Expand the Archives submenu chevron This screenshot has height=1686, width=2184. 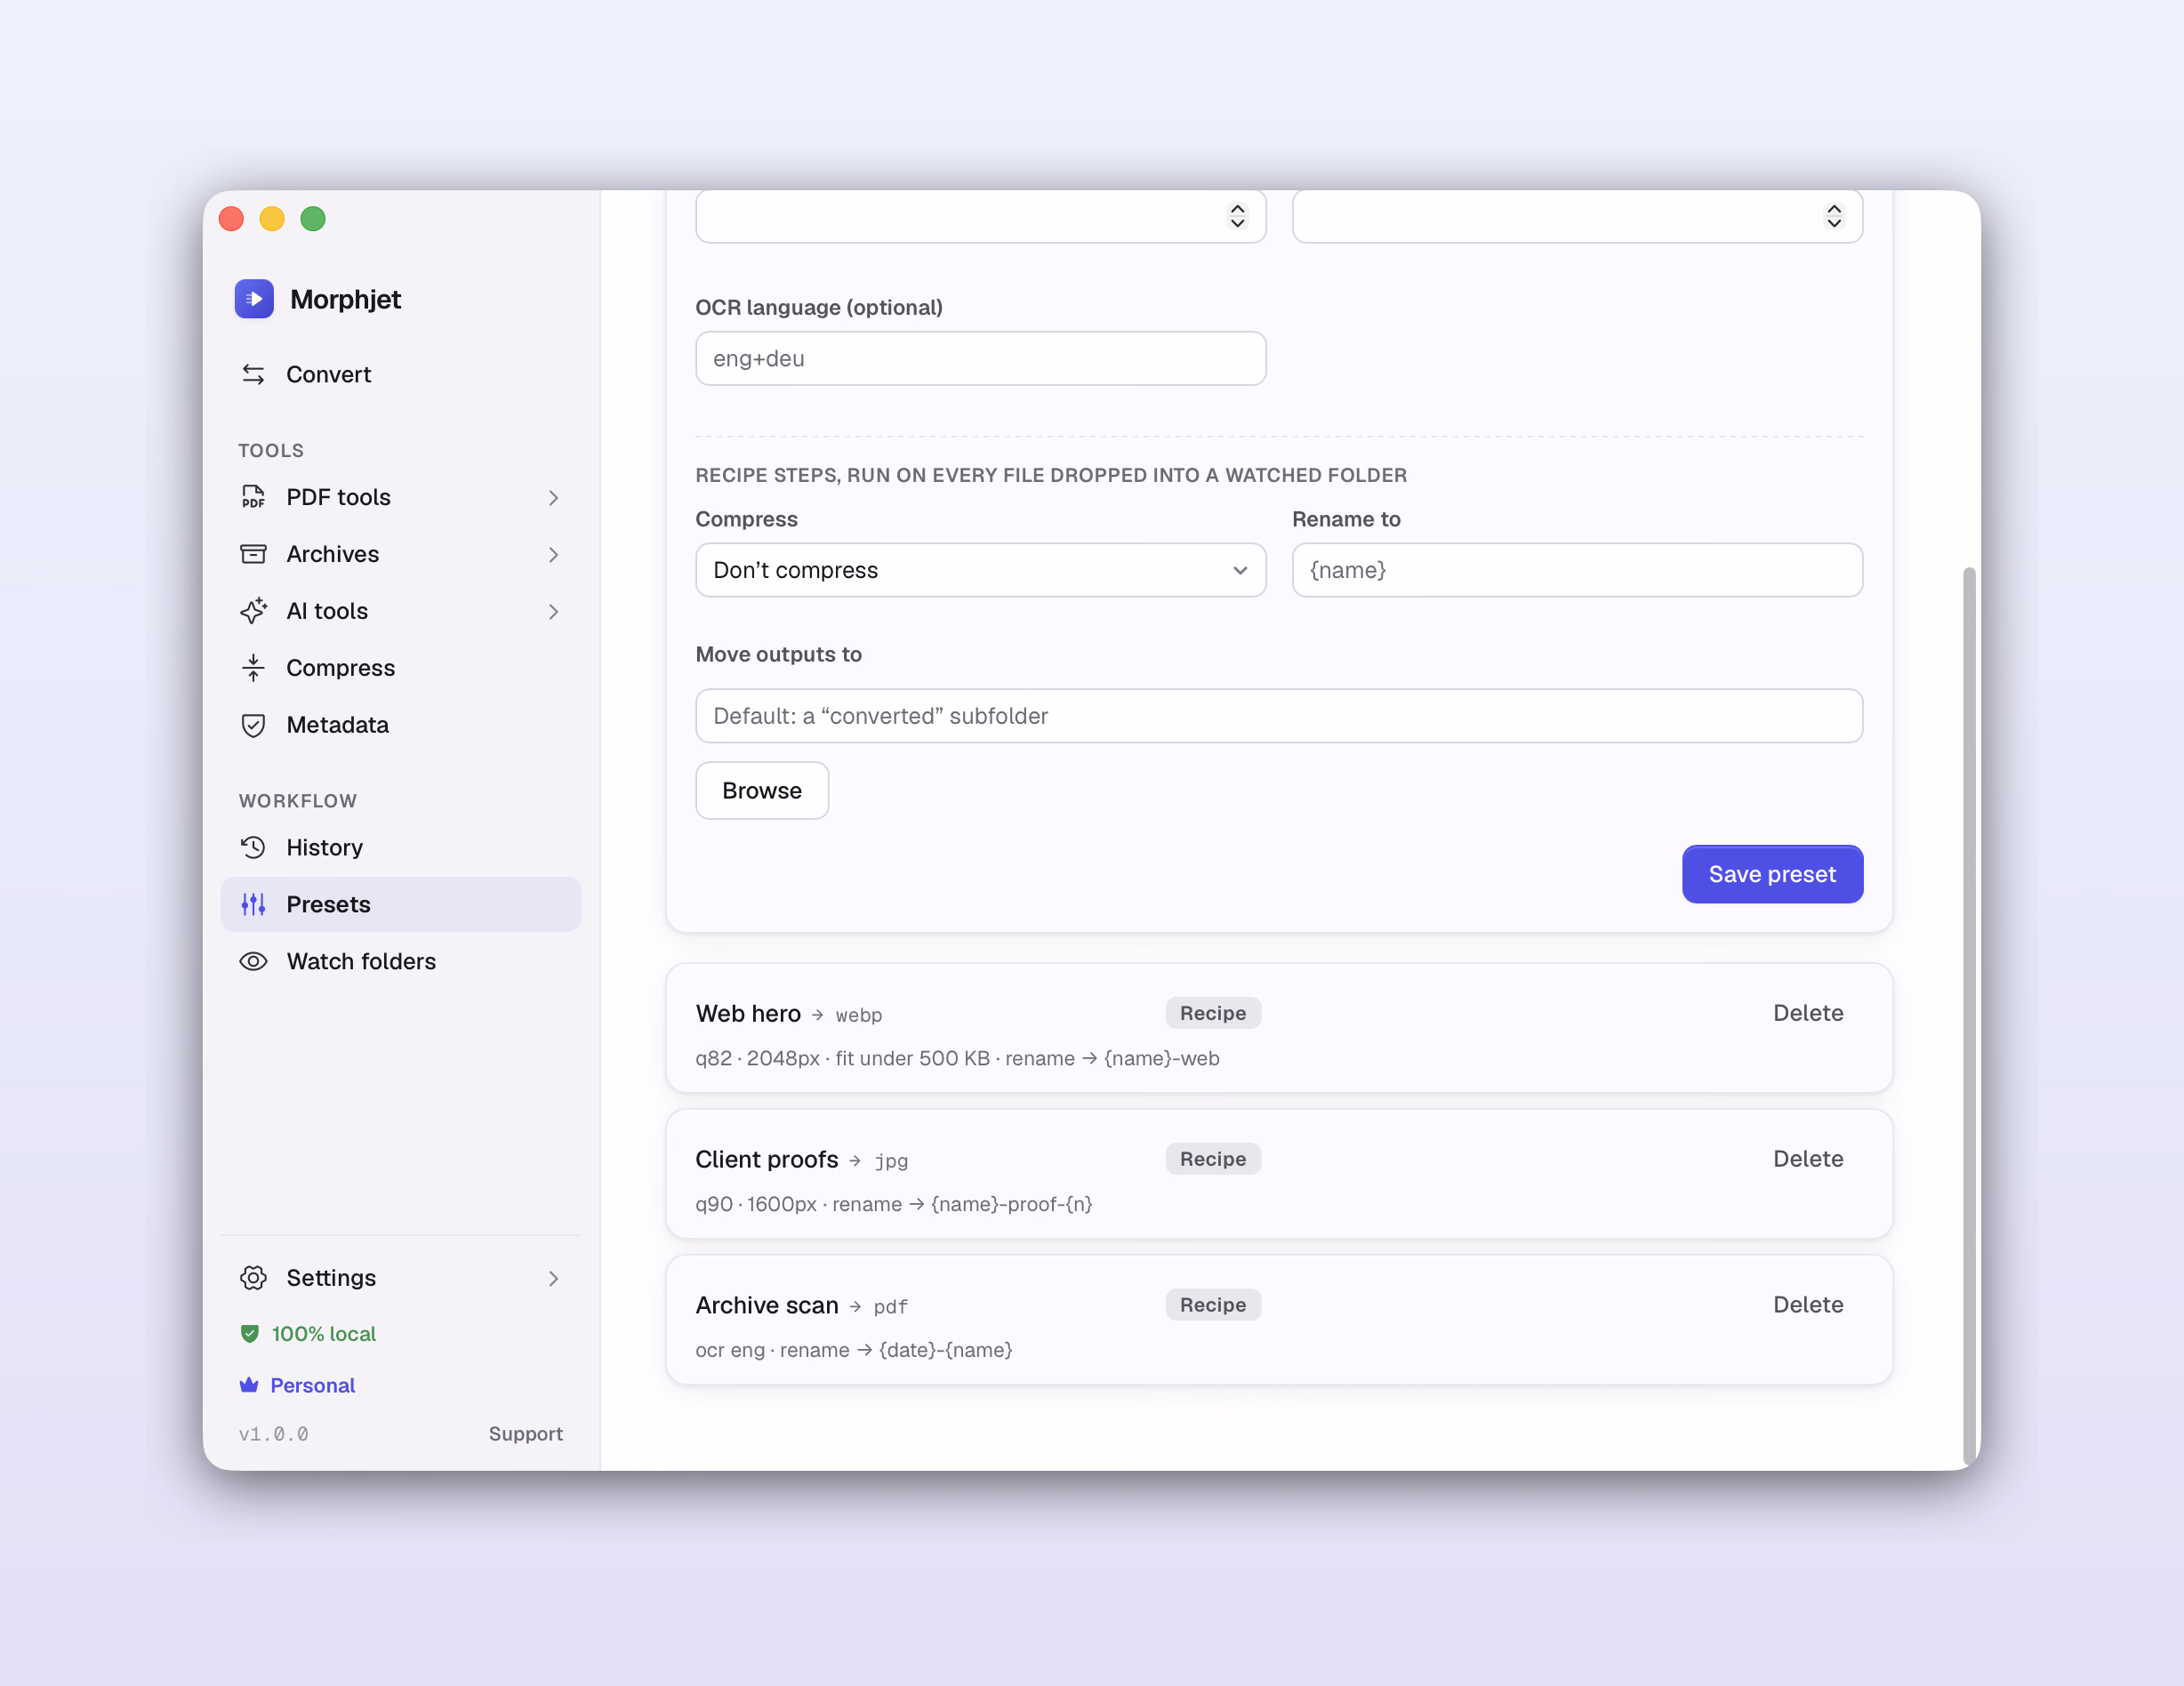coord(553,554)
